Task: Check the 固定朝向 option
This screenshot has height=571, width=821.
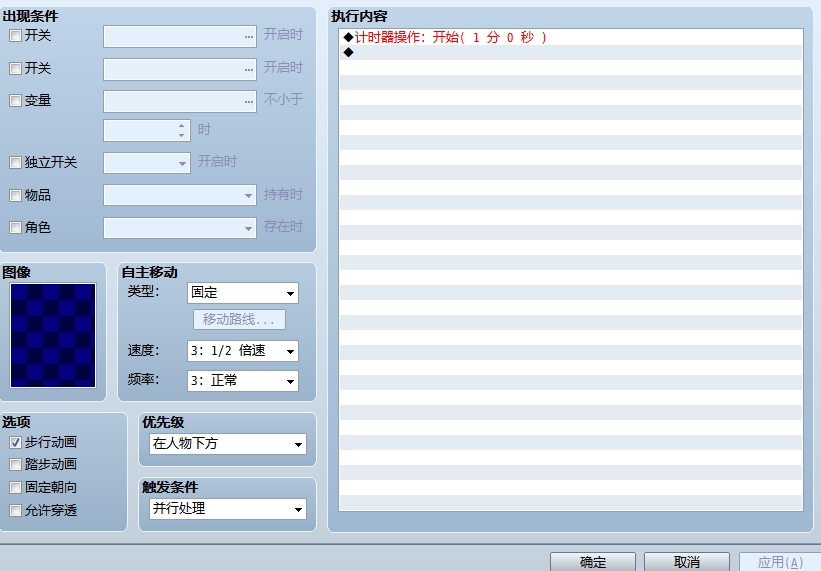Action: click(x=15, y=488)
